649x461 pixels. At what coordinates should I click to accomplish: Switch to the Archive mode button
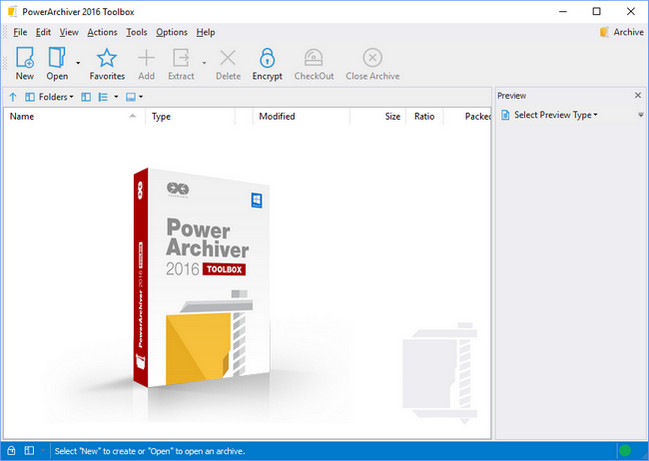622,32
